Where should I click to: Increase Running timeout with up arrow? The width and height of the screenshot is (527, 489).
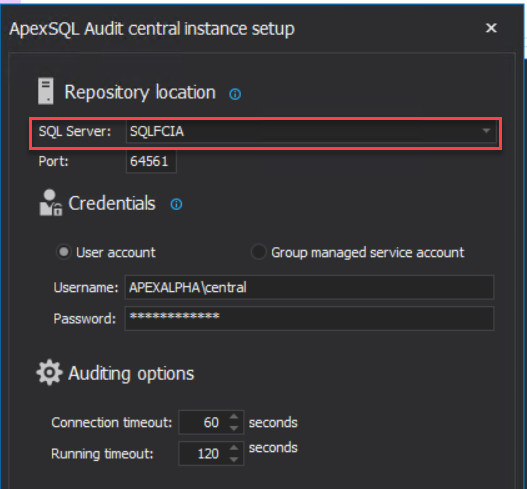click(234, 448)
